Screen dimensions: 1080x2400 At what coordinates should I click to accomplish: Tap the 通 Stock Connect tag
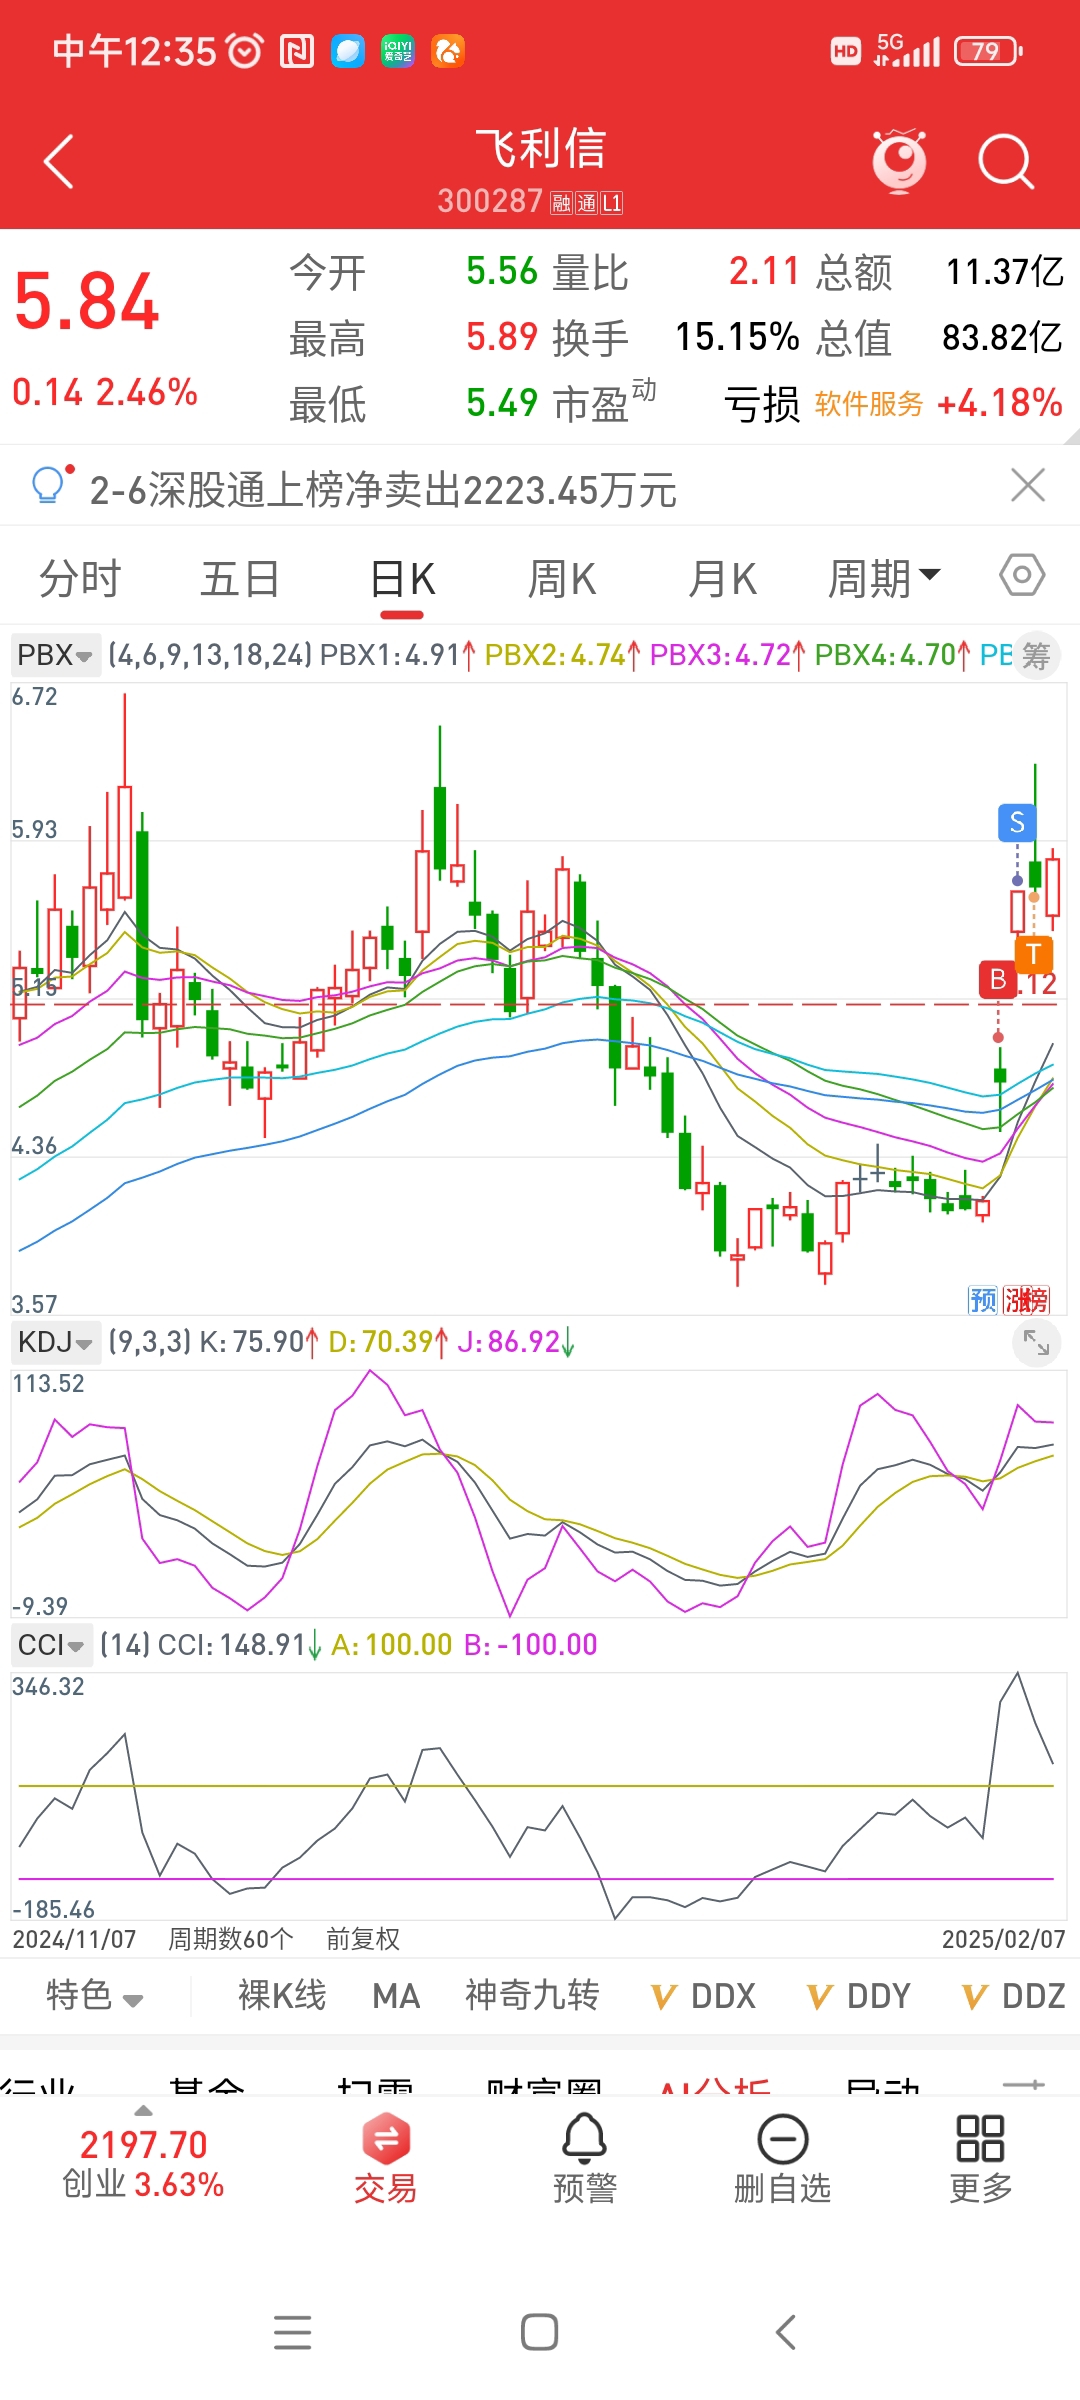point(586,203)
